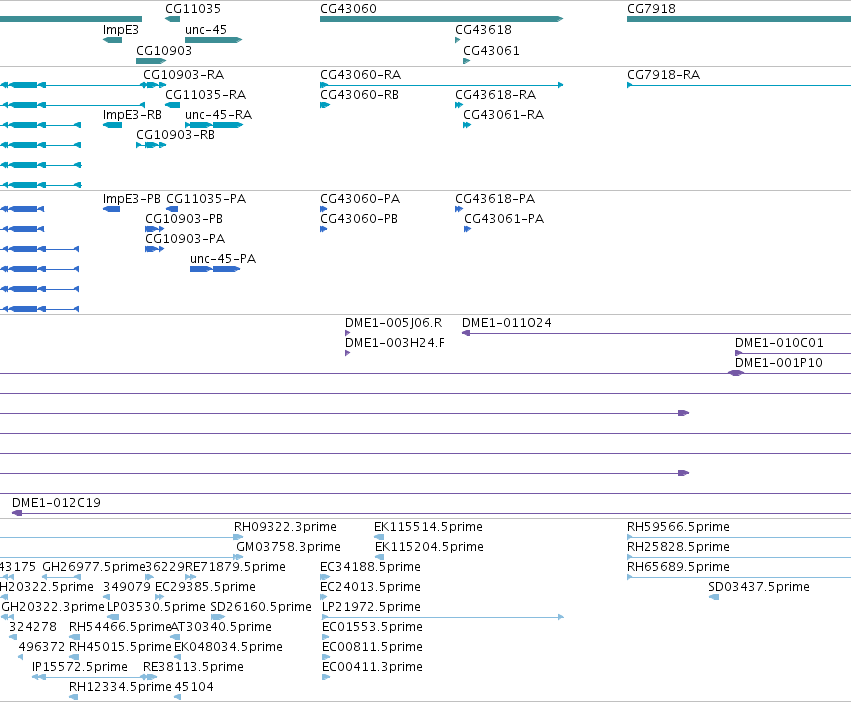Select protein CG10903-PB

(x=184, y=219)
